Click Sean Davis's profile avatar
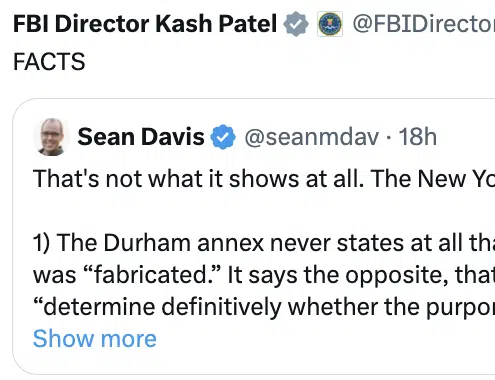The height and width of the screenshot is (380, 495). point(52,137)
